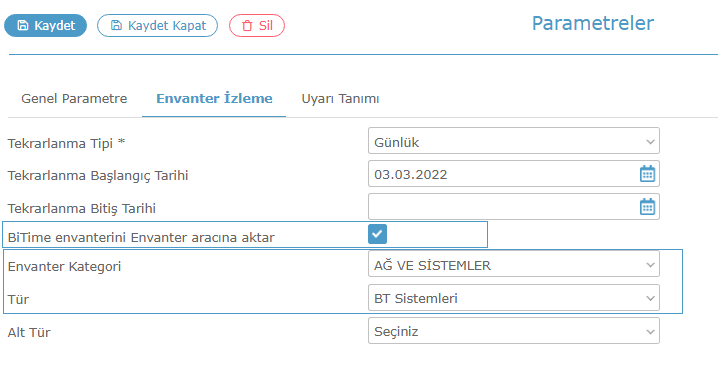
Task: Click the AĞ VE SİSTEMLER value
Action: 432,265
